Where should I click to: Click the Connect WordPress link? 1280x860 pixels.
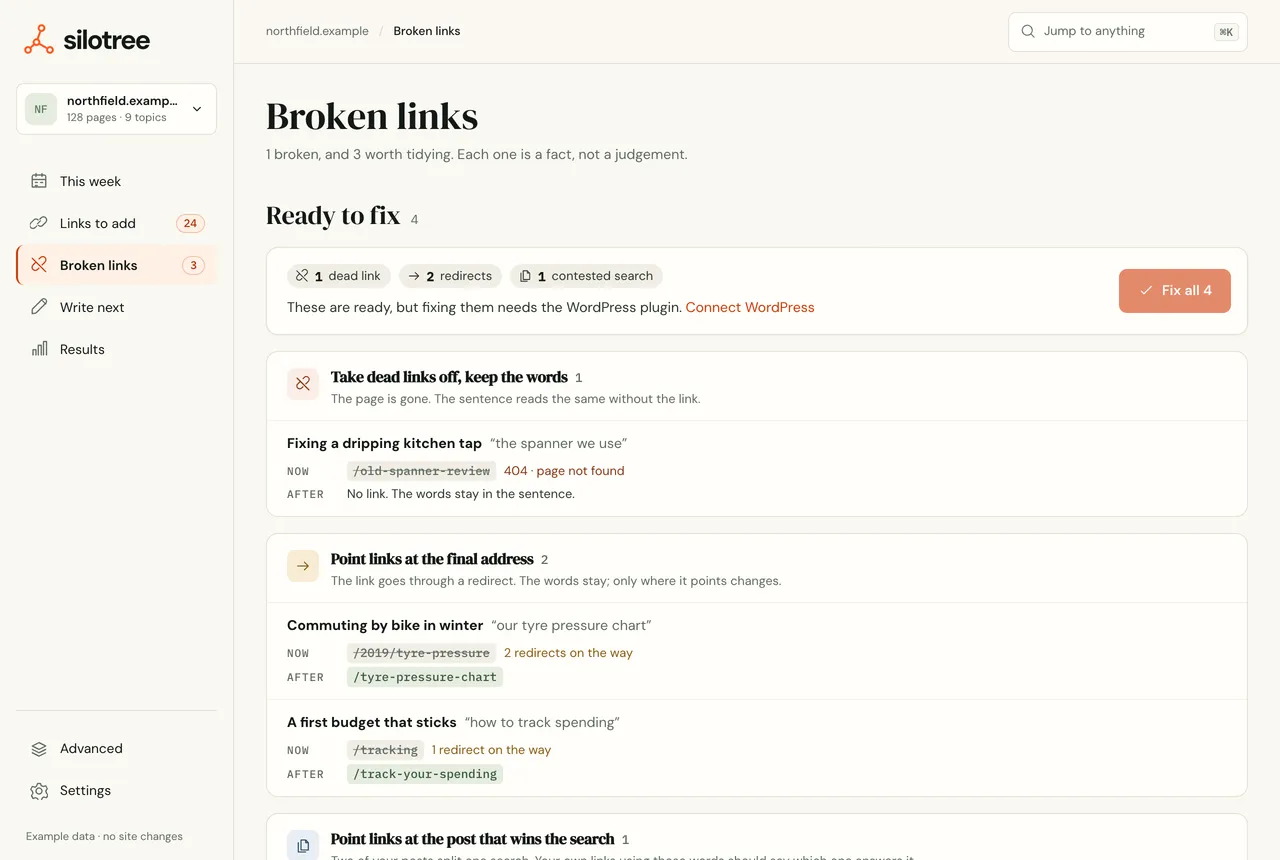[750, 307]
